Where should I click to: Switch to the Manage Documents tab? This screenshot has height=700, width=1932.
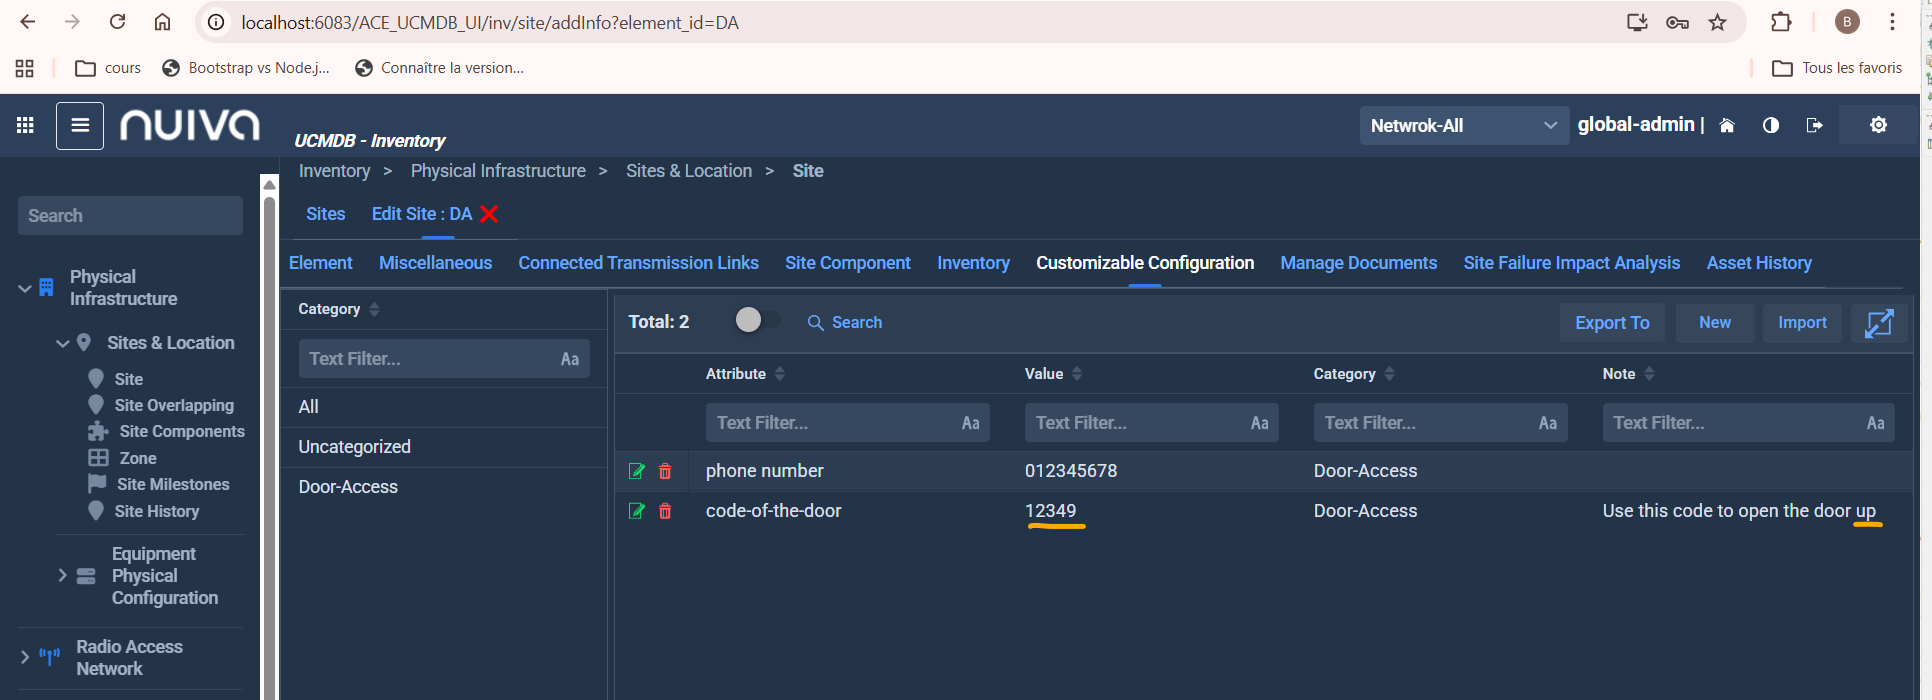click(x=1358, y=263)
